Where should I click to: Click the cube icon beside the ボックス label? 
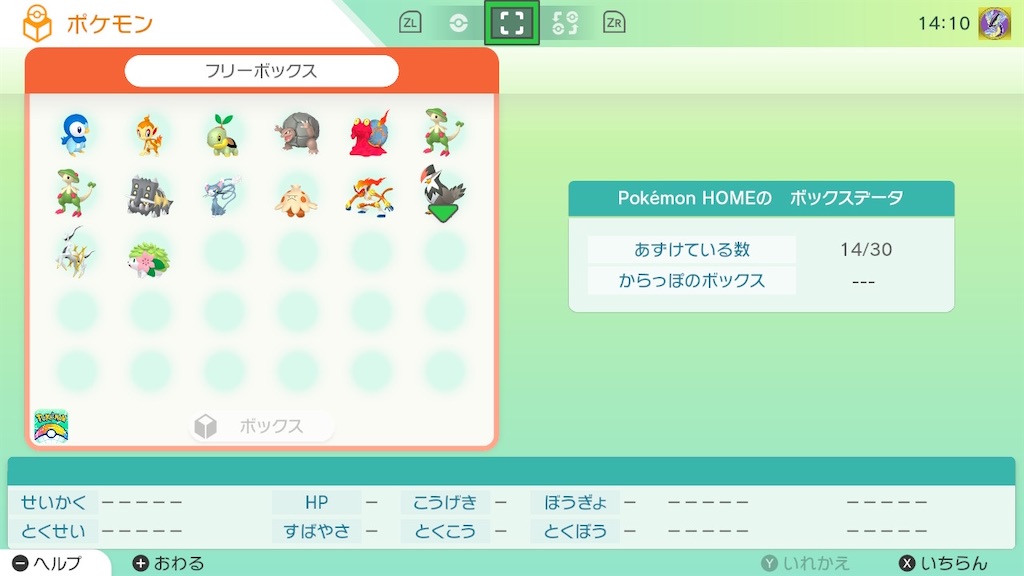pyautogui.click(x=206, y=425)
